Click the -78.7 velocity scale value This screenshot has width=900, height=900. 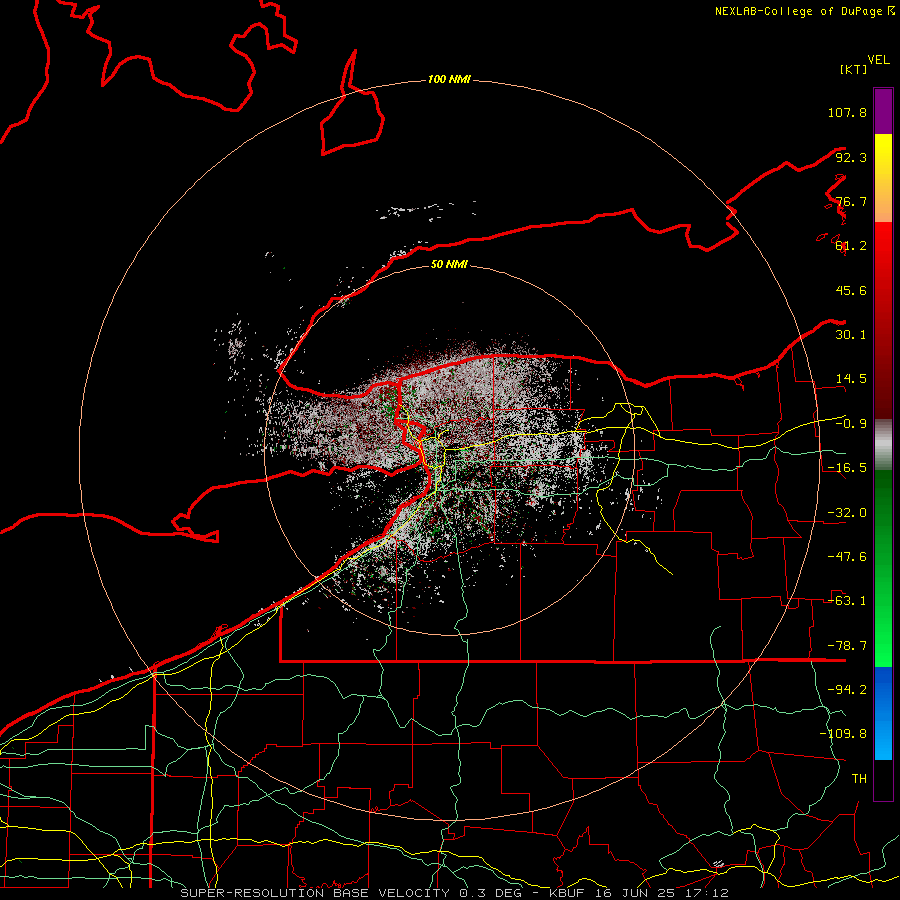[847, 646]
